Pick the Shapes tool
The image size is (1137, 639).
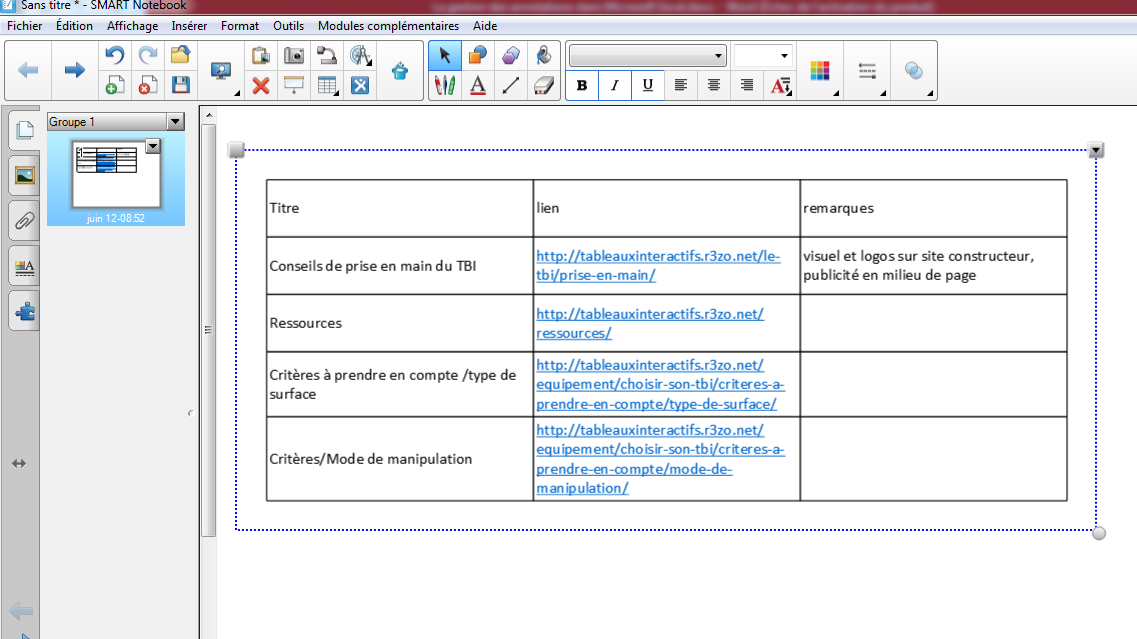(478, 55)
